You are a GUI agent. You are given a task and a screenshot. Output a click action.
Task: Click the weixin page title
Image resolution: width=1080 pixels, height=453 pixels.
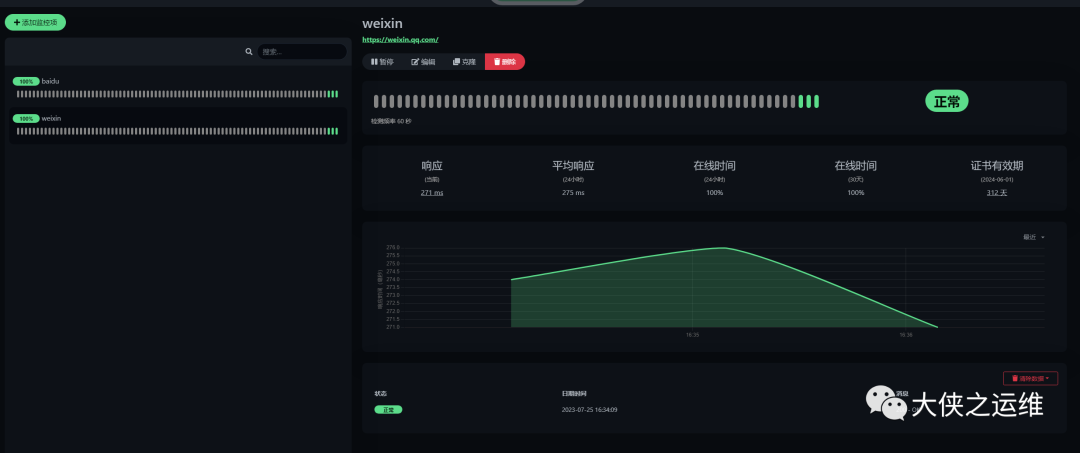click(x=382, y=24)
